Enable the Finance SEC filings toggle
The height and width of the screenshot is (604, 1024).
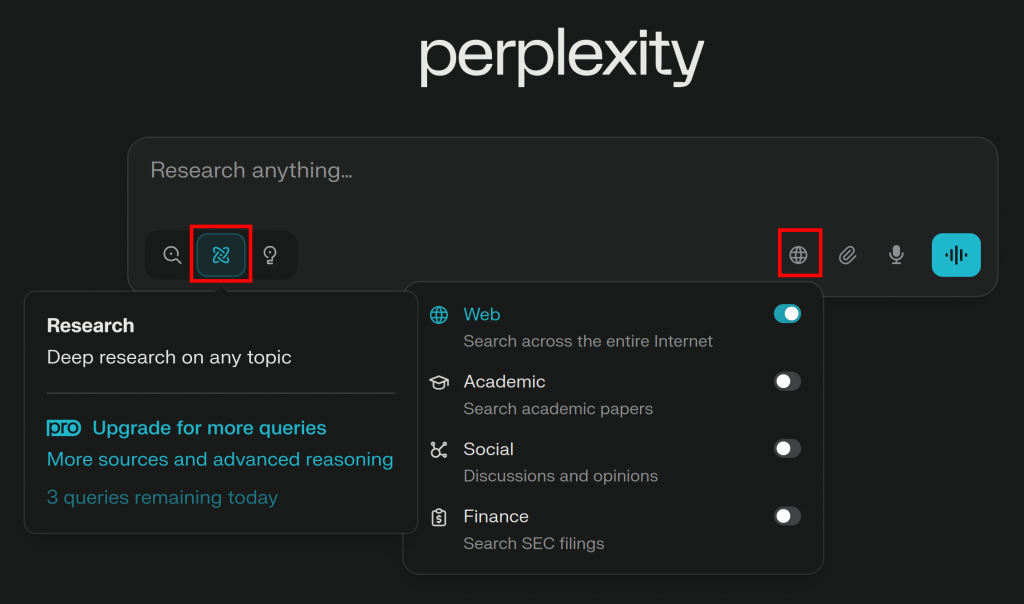click(x=787, y=516)
